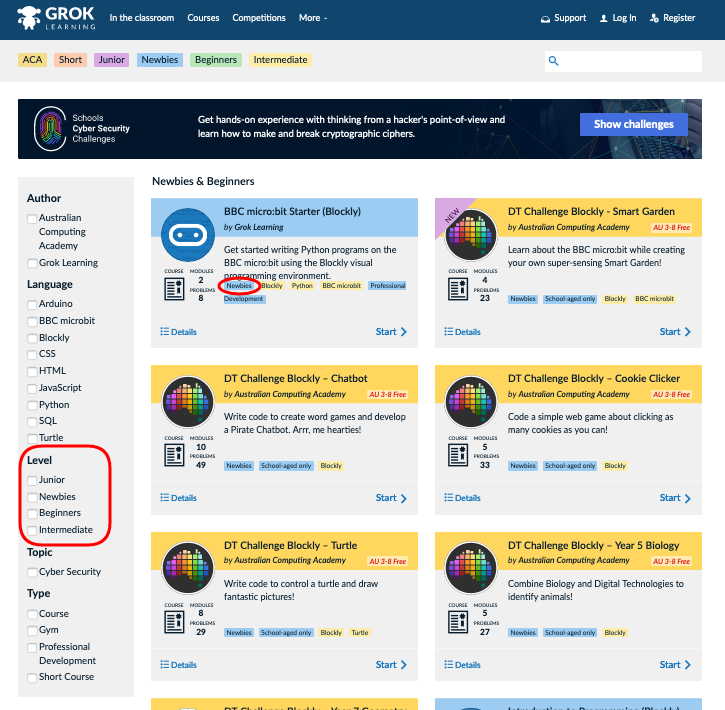Tick the Cyber Security topic checkbox

tap(32, 573)
